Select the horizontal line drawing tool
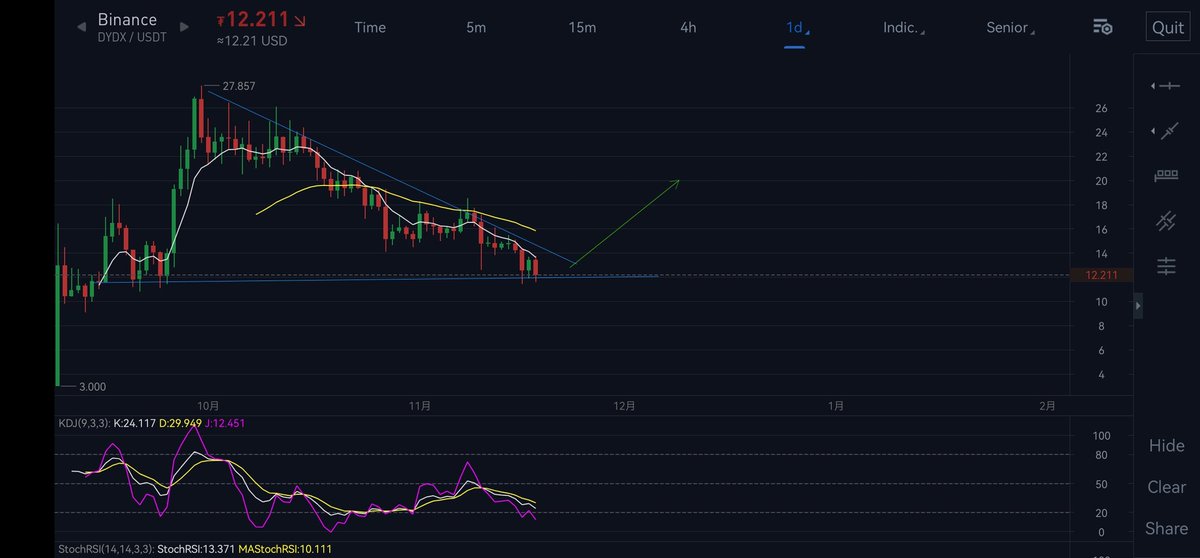 tap(1166, 87)
